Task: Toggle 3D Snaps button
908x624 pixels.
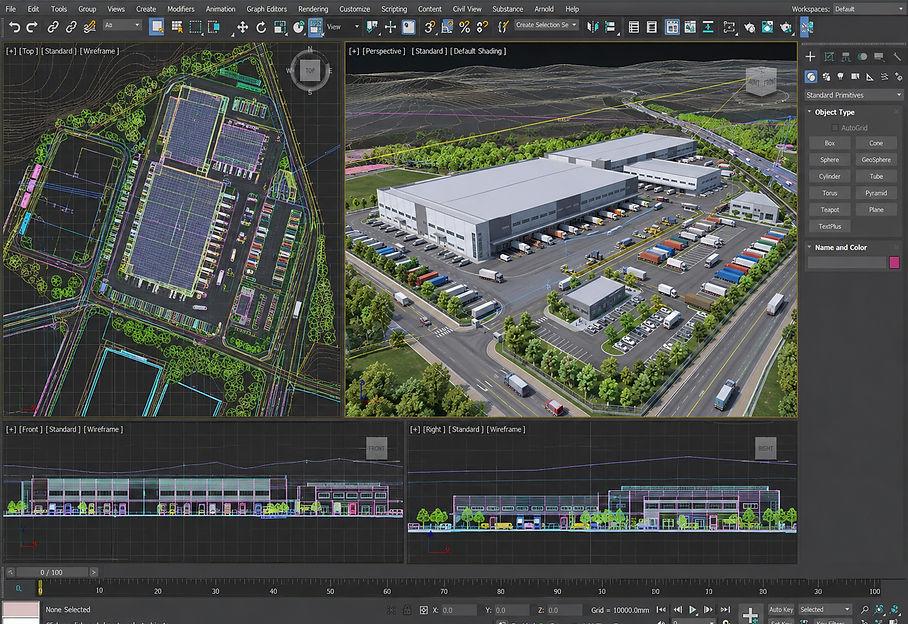Action: pos(429,27)
